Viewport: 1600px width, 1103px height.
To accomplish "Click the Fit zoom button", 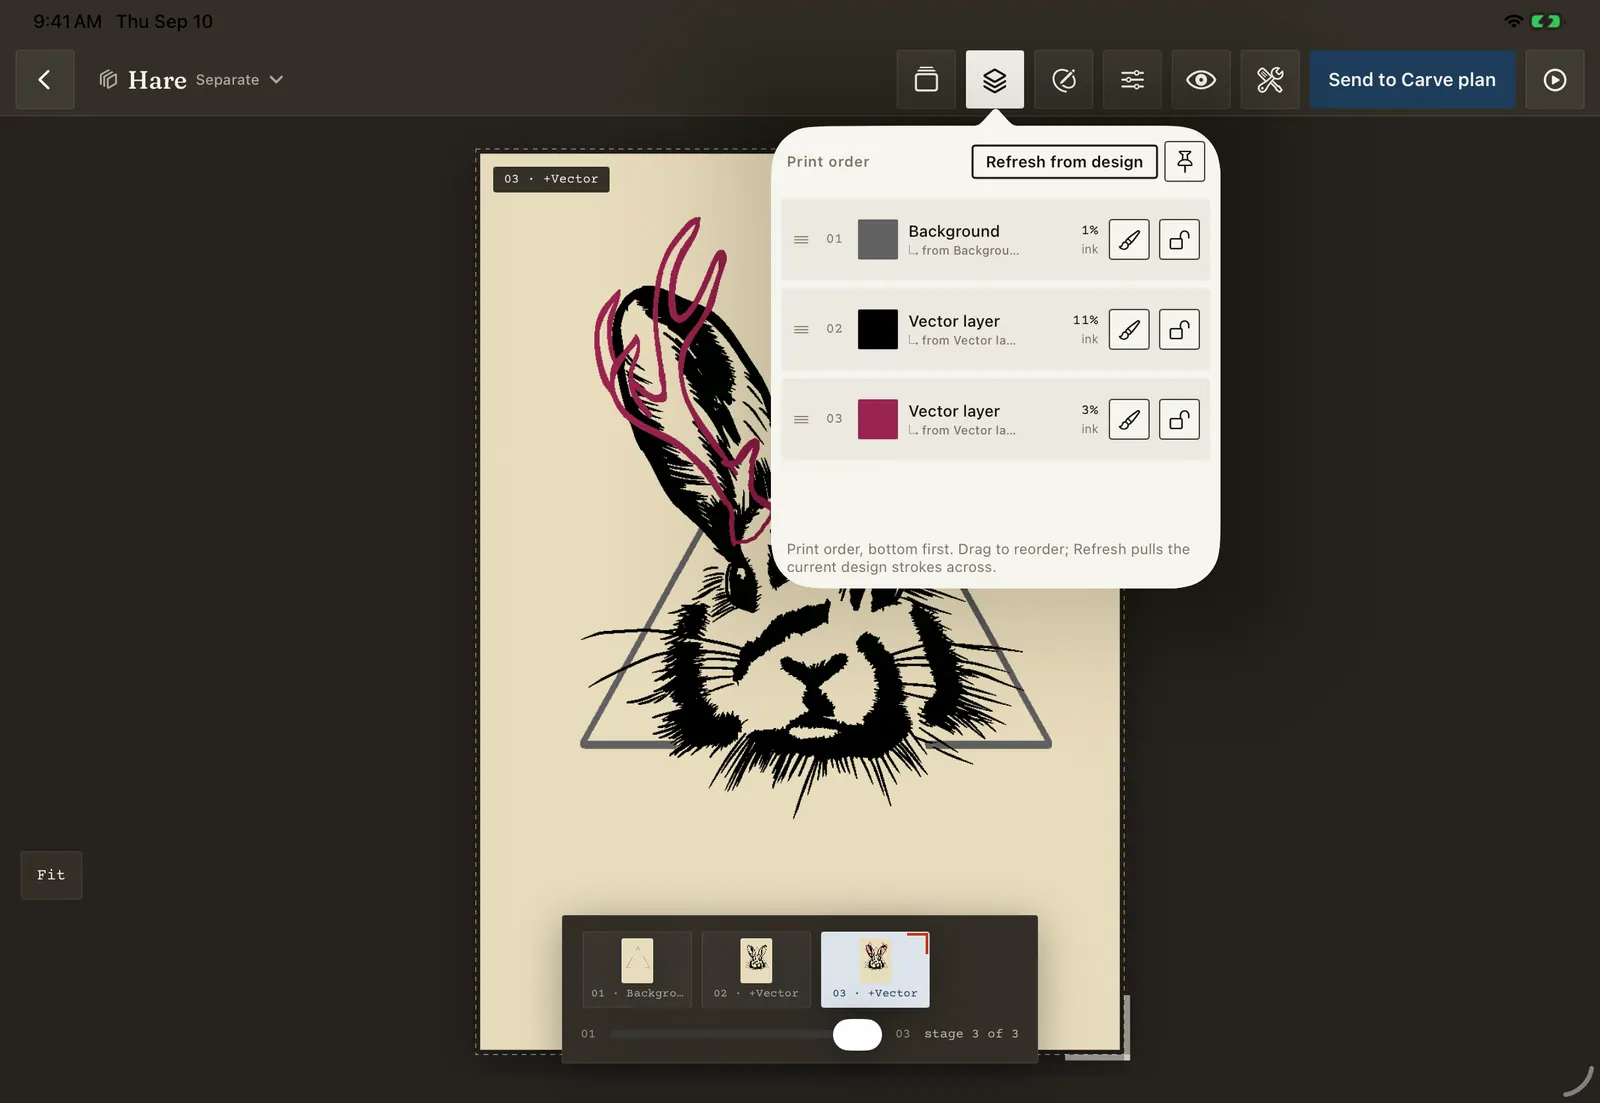I will click(51, 875).
